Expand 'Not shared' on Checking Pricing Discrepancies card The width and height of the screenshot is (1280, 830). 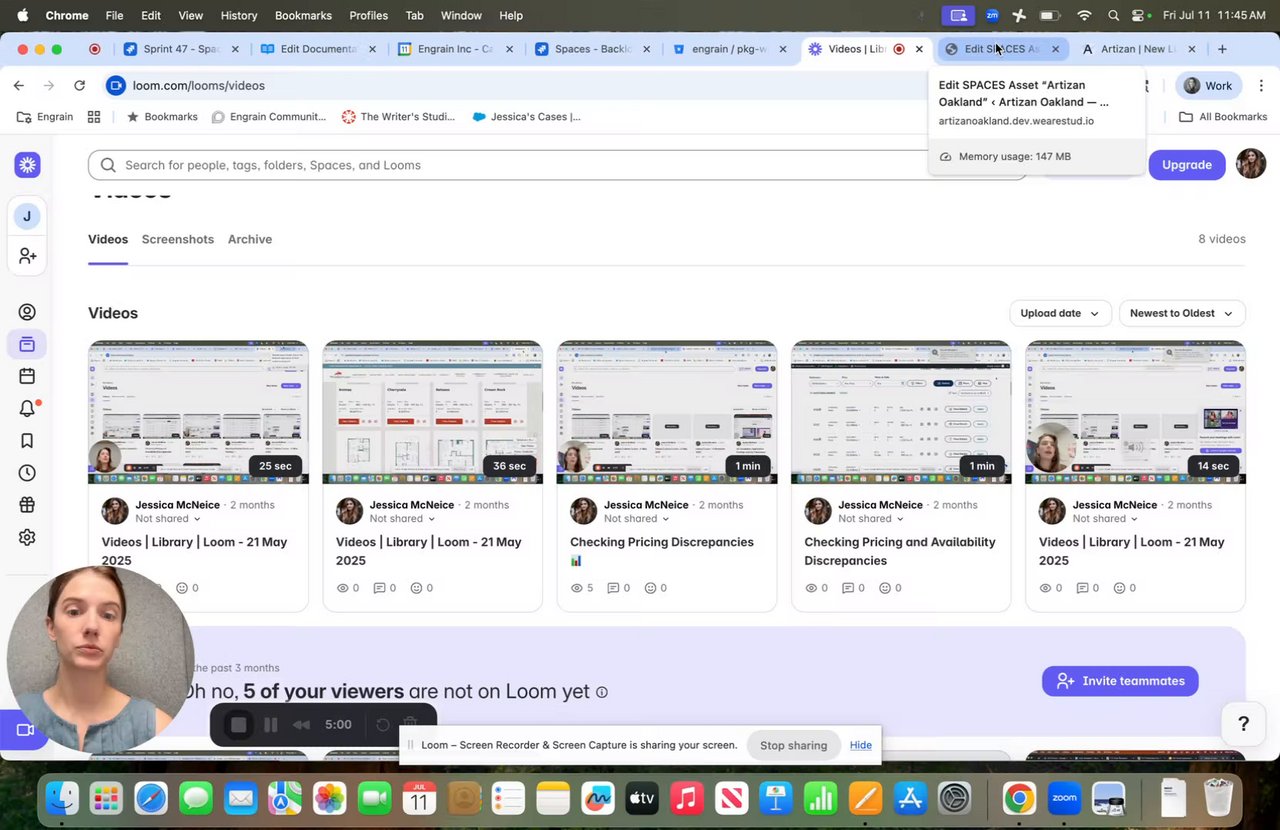636,519
